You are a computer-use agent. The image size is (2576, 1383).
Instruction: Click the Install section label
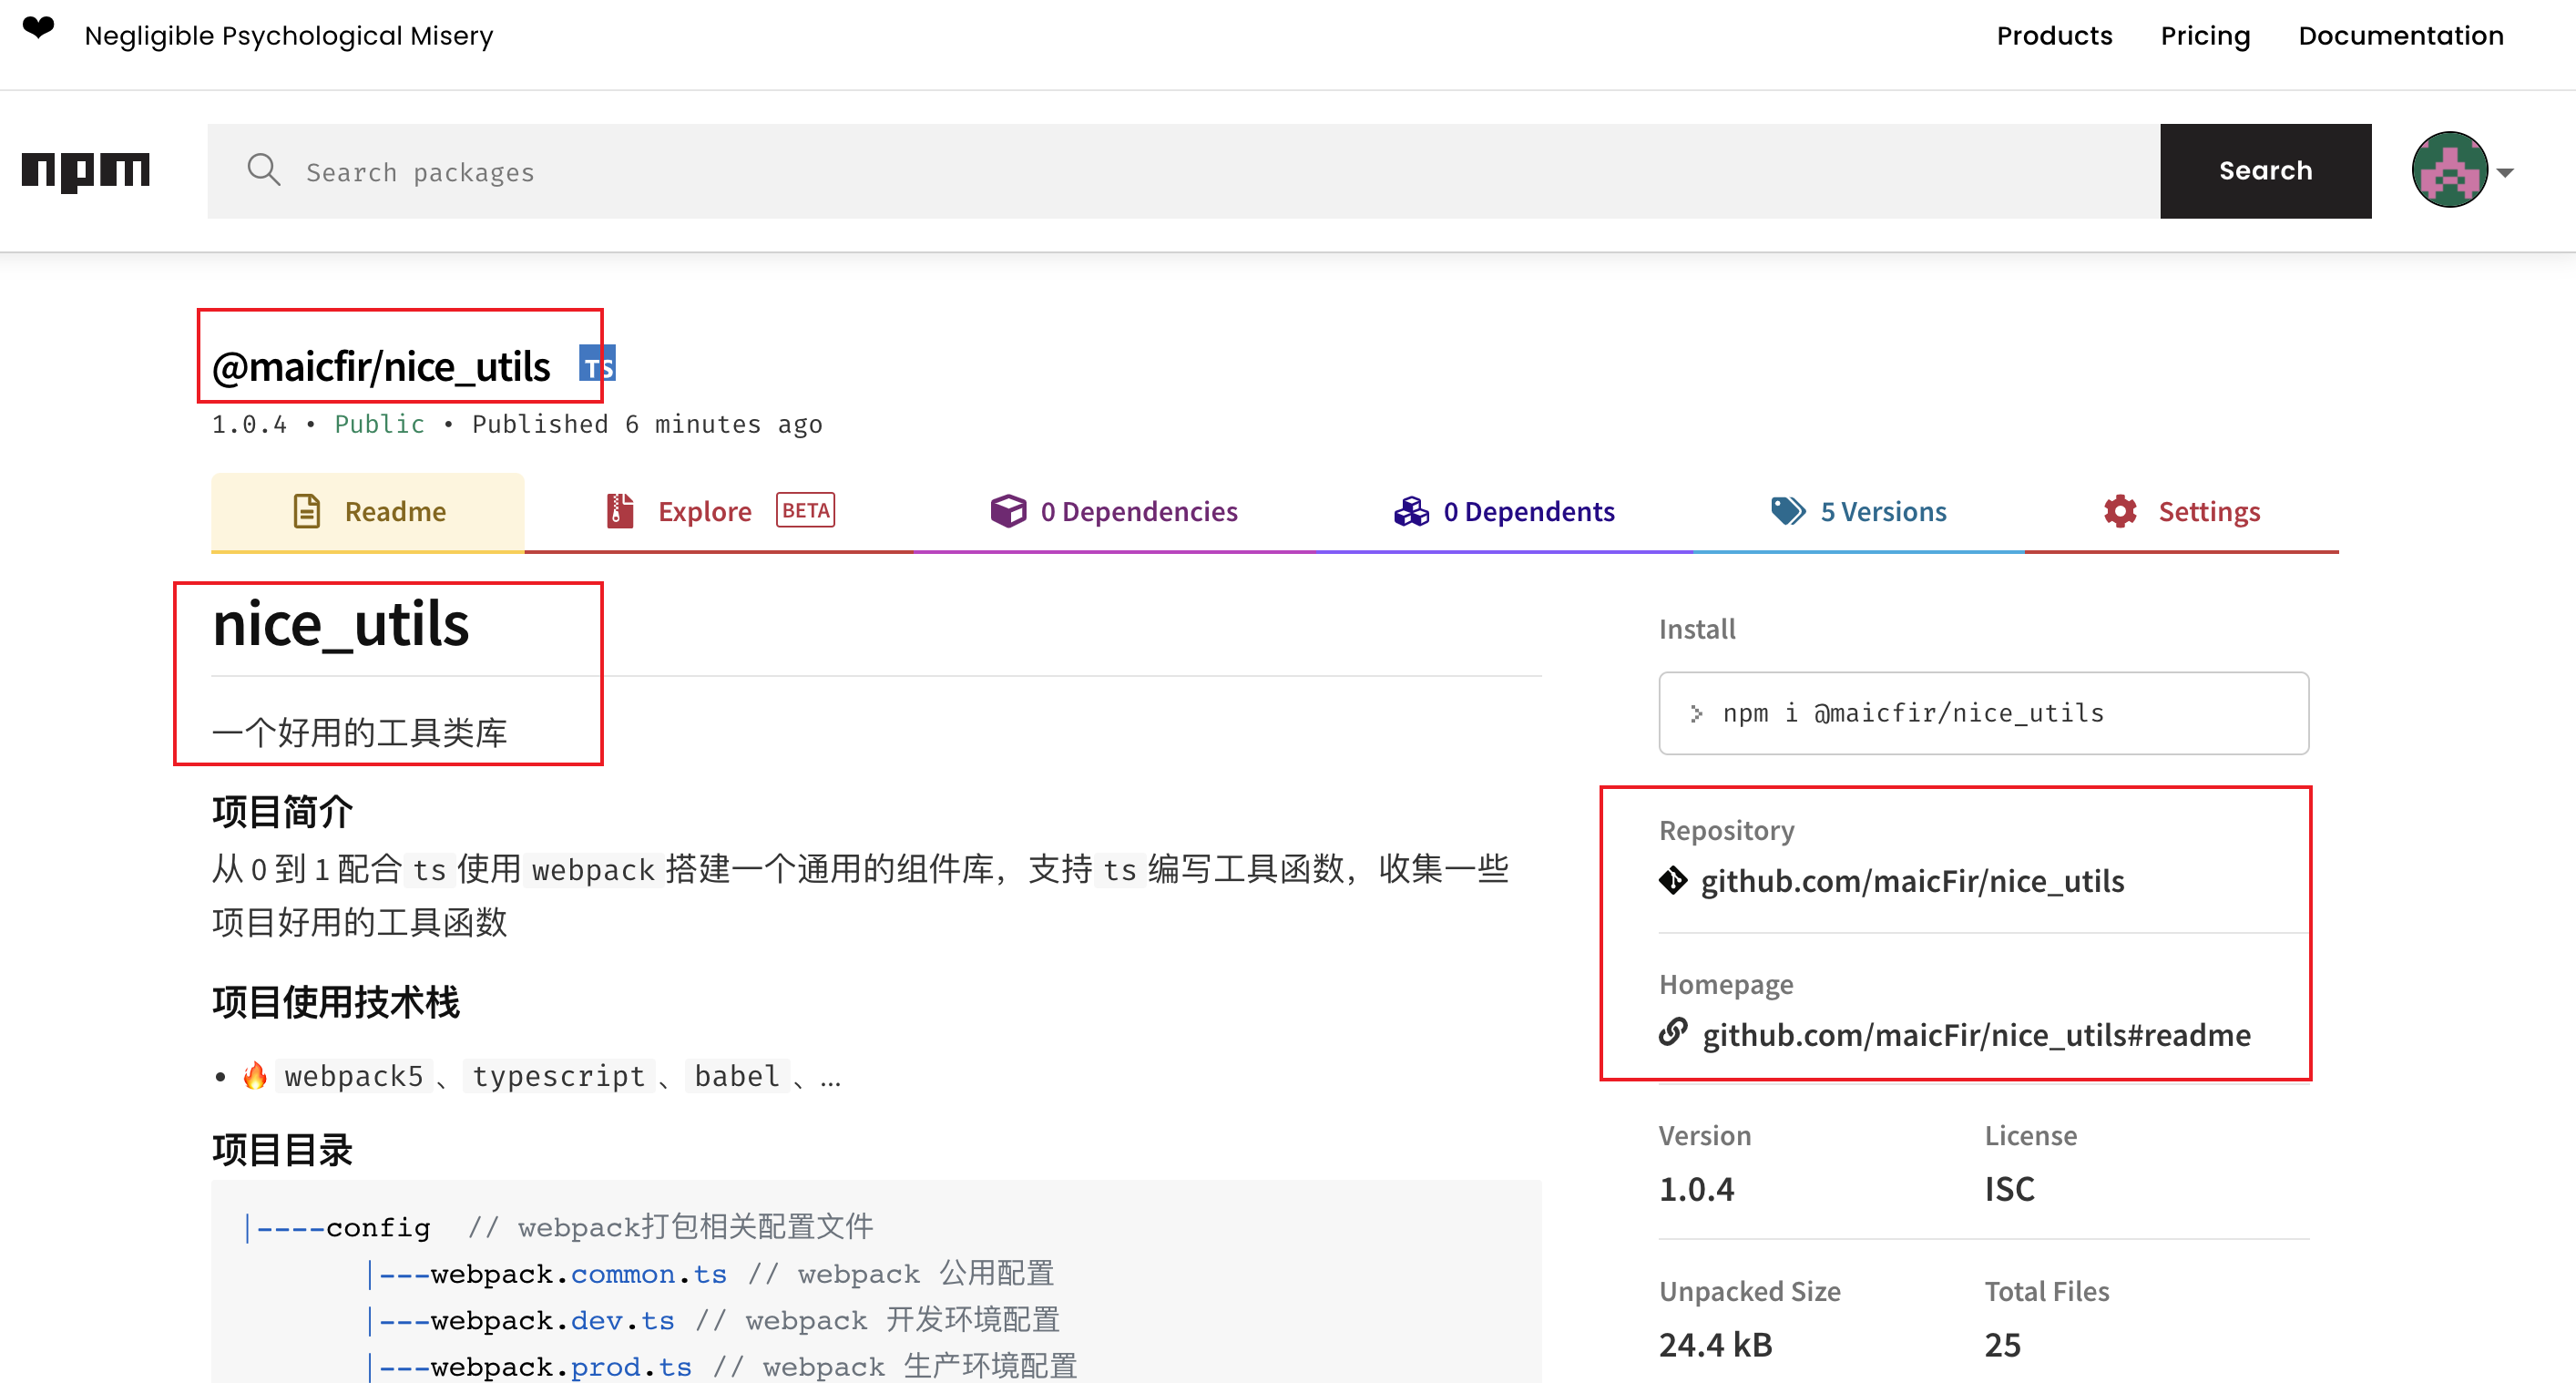(x=1696, y=629)
